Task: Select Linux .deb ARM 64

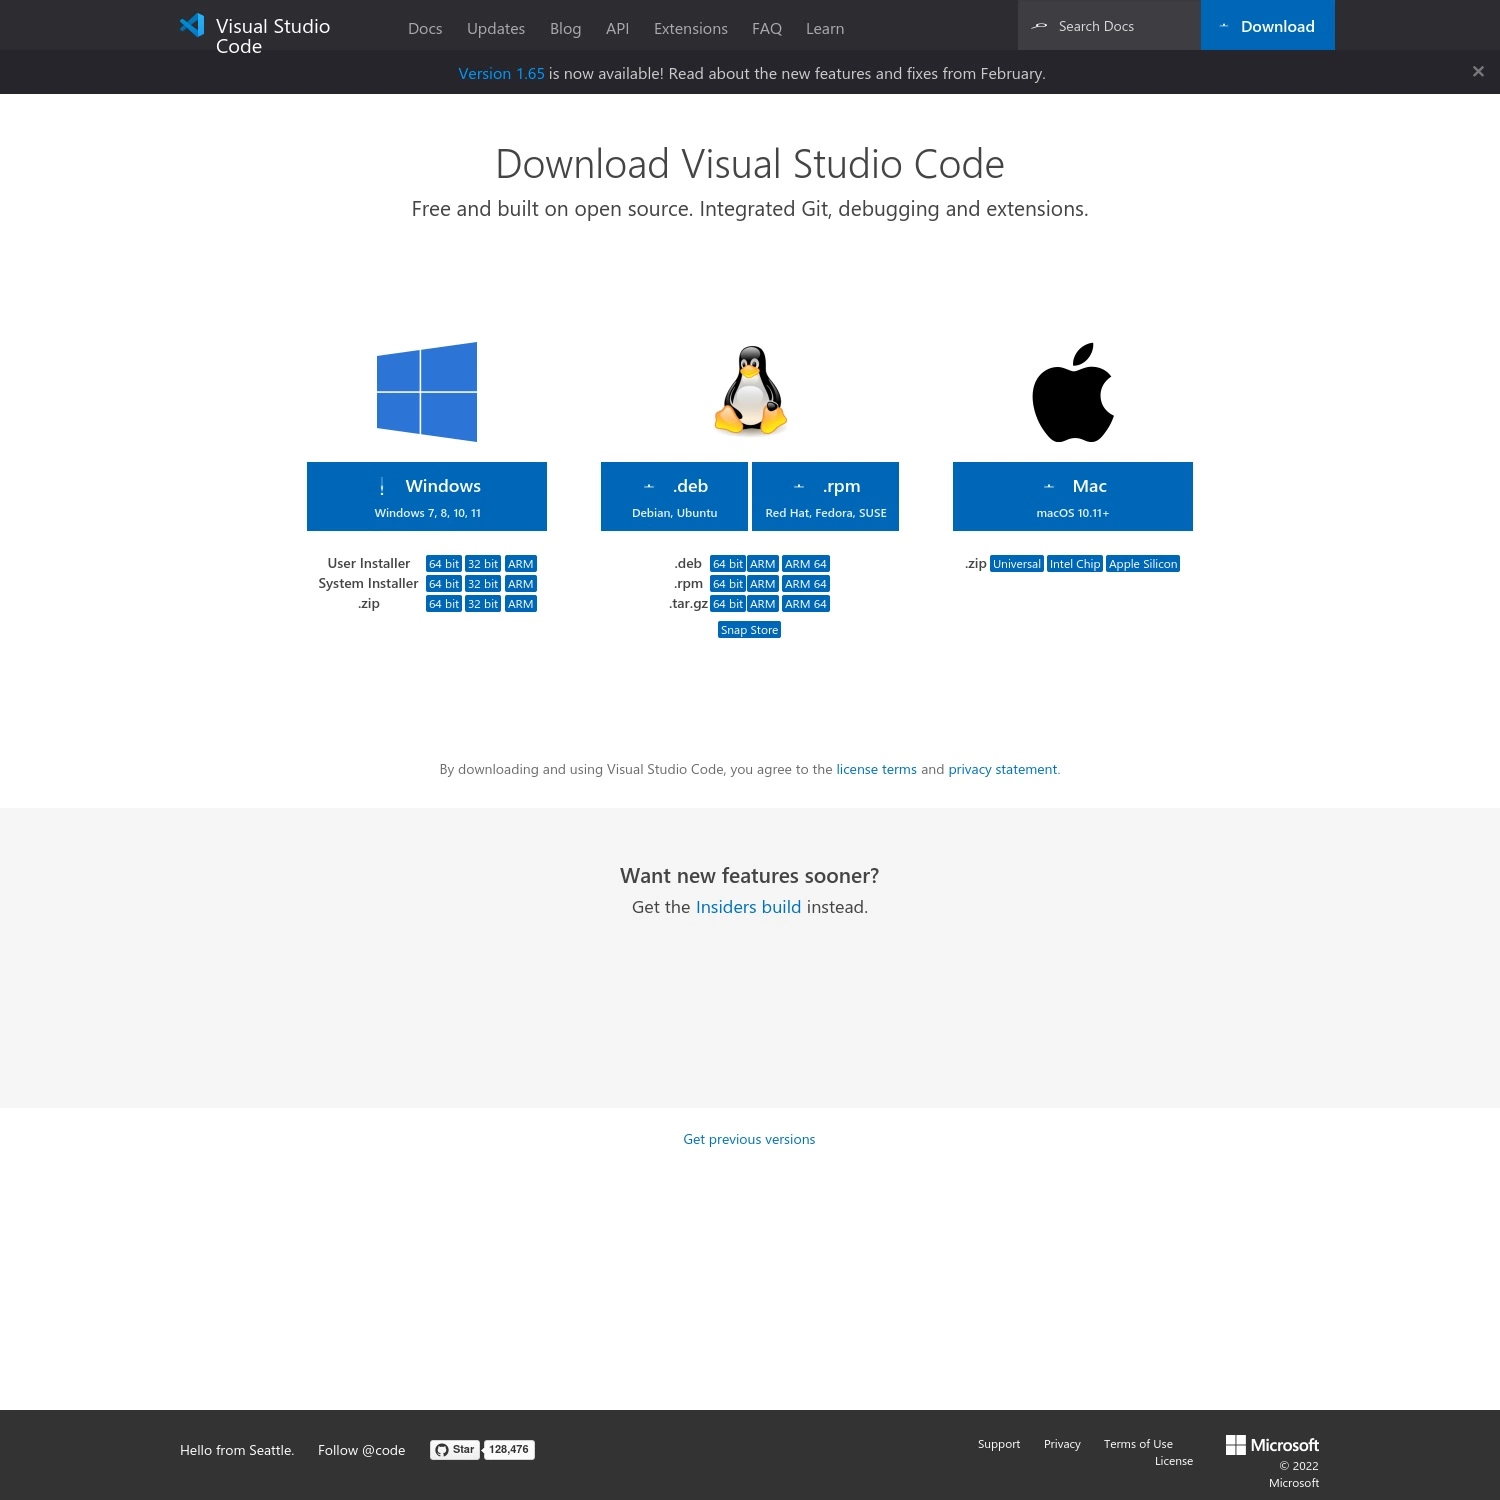Action: 806,564
